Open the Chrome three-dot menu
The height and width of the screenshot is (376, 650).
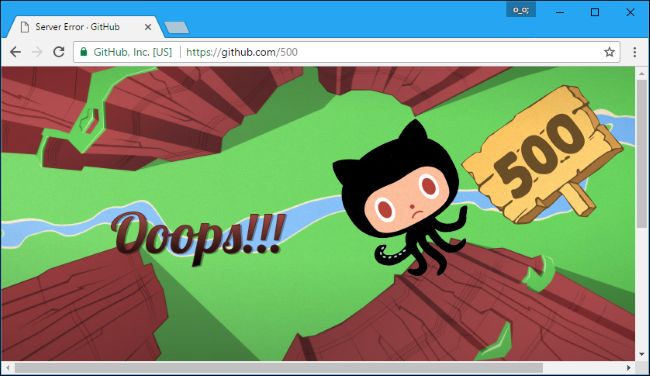pyautogui.click(x=634, y=52)
